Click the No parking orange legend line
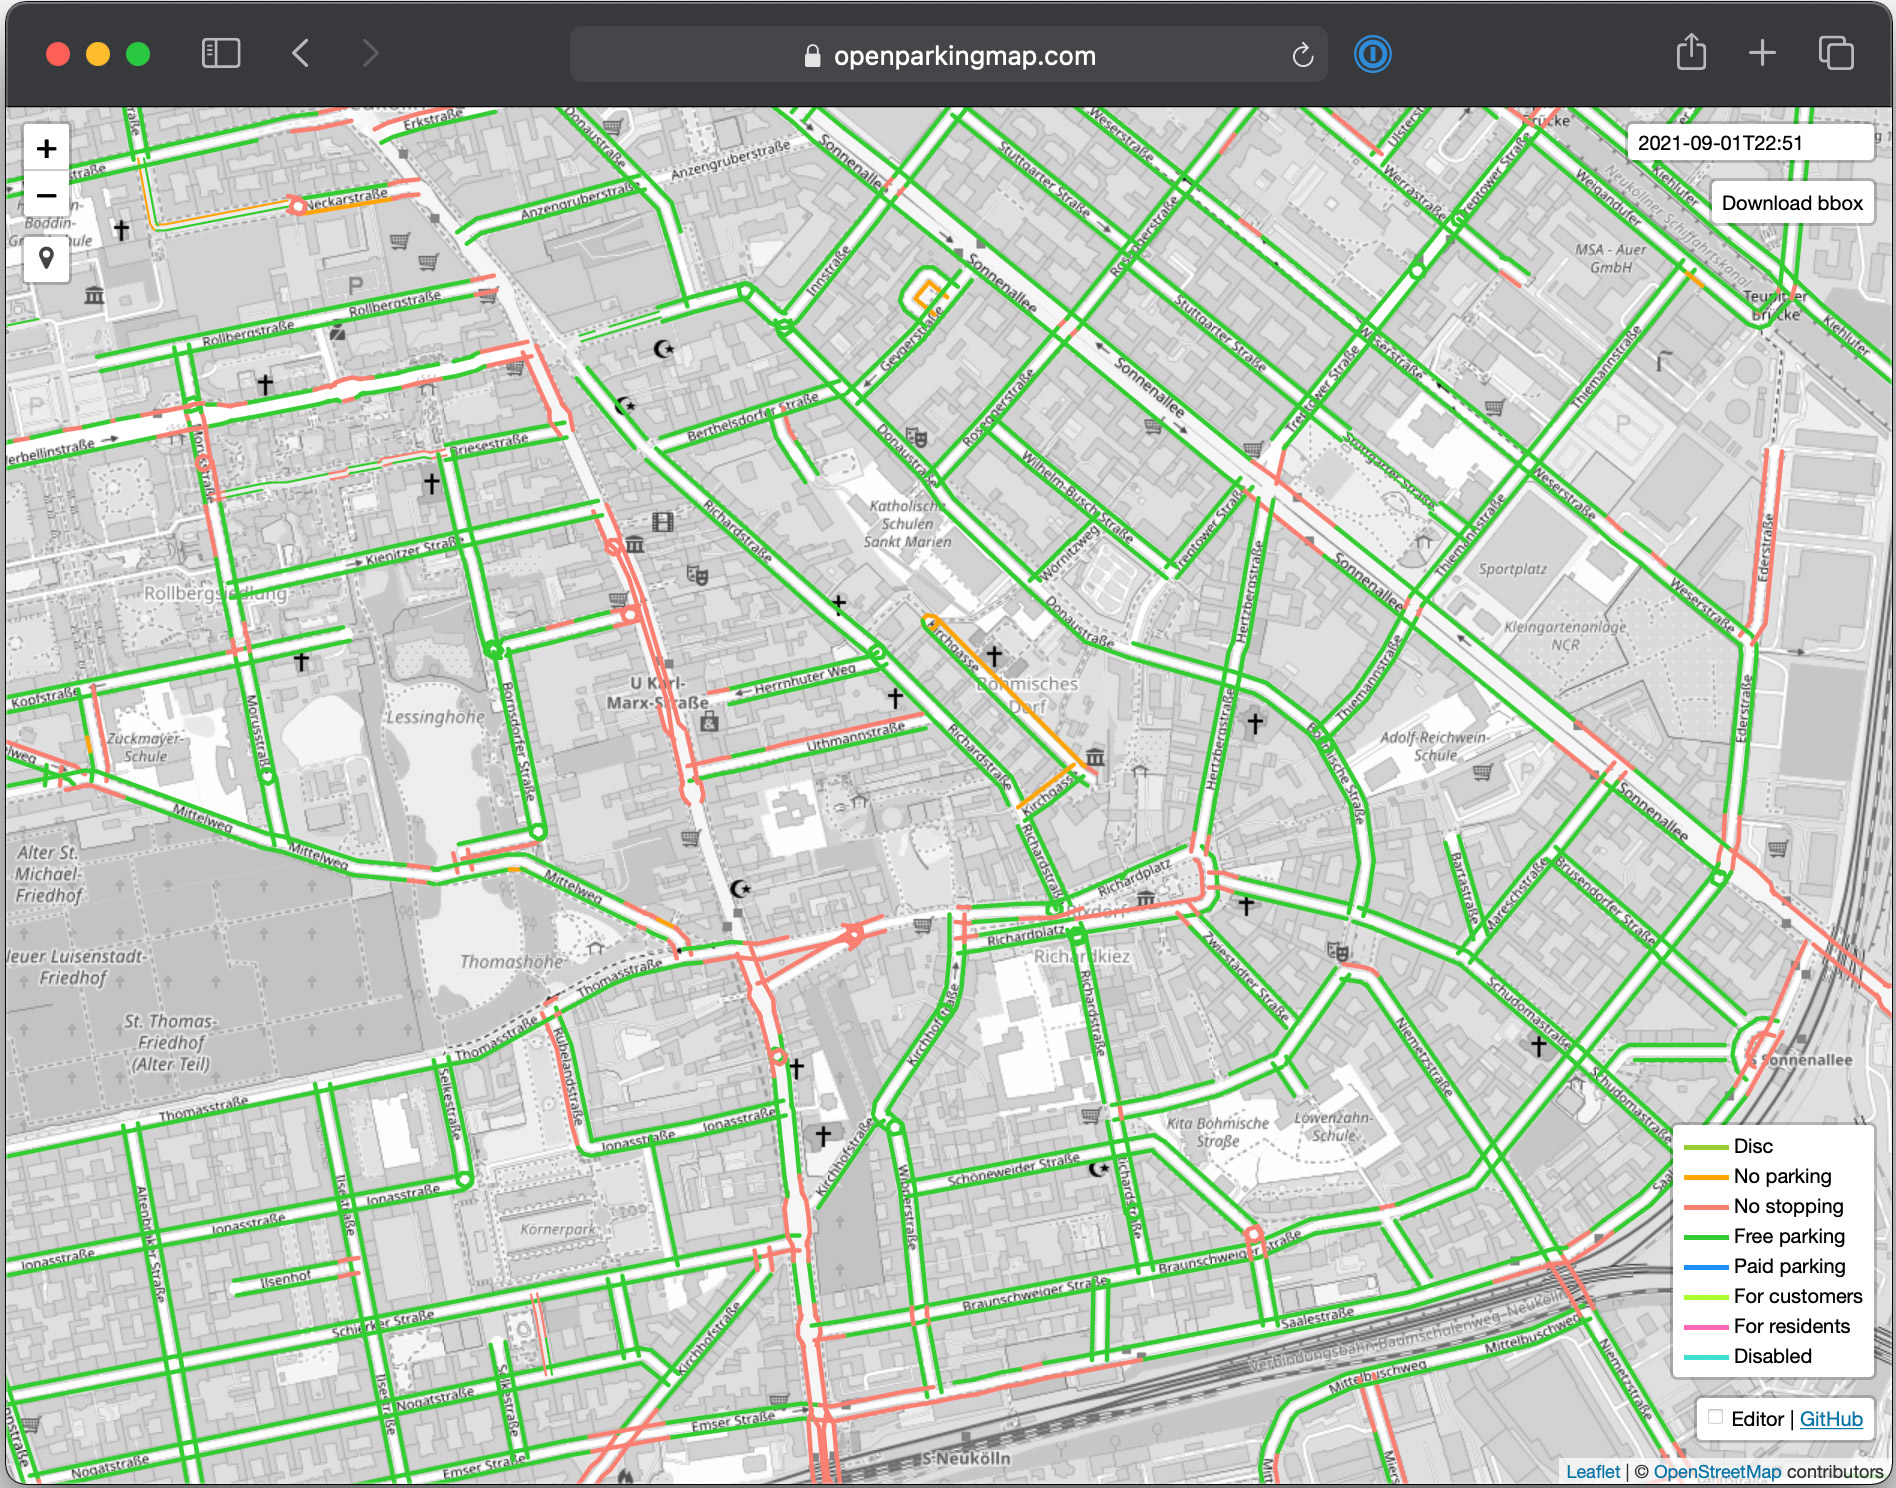This screenshot has height=1488, width=1896. [x=1706, y=1177]
